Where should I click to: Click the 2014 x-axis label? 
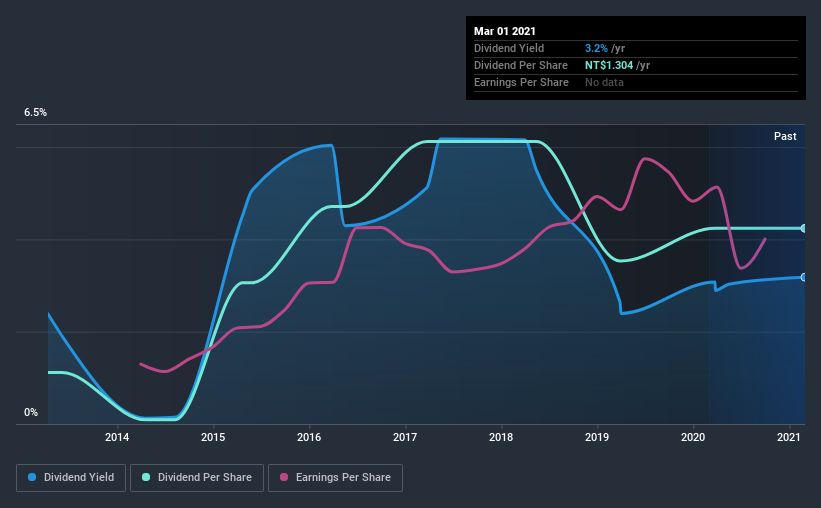[x=117, y=437]
